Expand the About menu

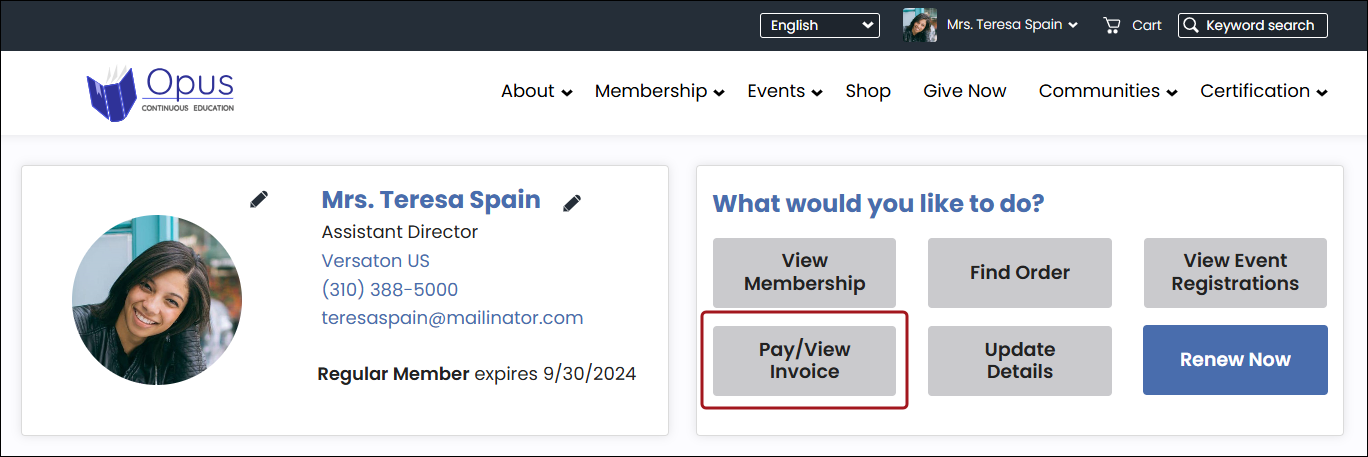(537, 91)
